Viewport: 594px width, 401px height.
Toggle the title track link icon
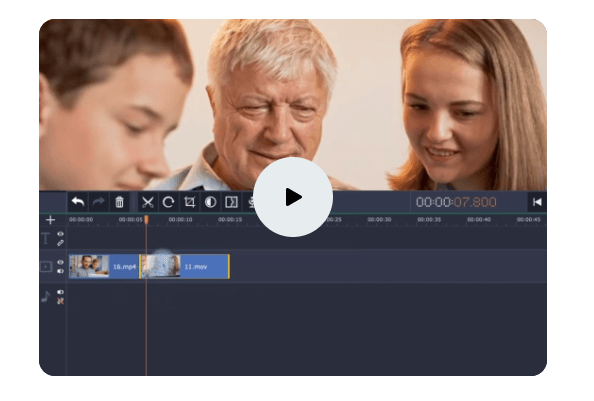tap(60, 243)
